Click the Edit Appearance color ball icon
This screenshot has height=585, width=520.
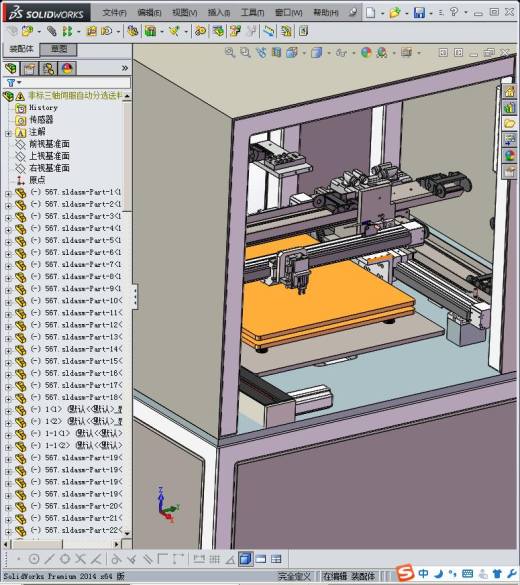pyautogui.click(x=366, y=53)
